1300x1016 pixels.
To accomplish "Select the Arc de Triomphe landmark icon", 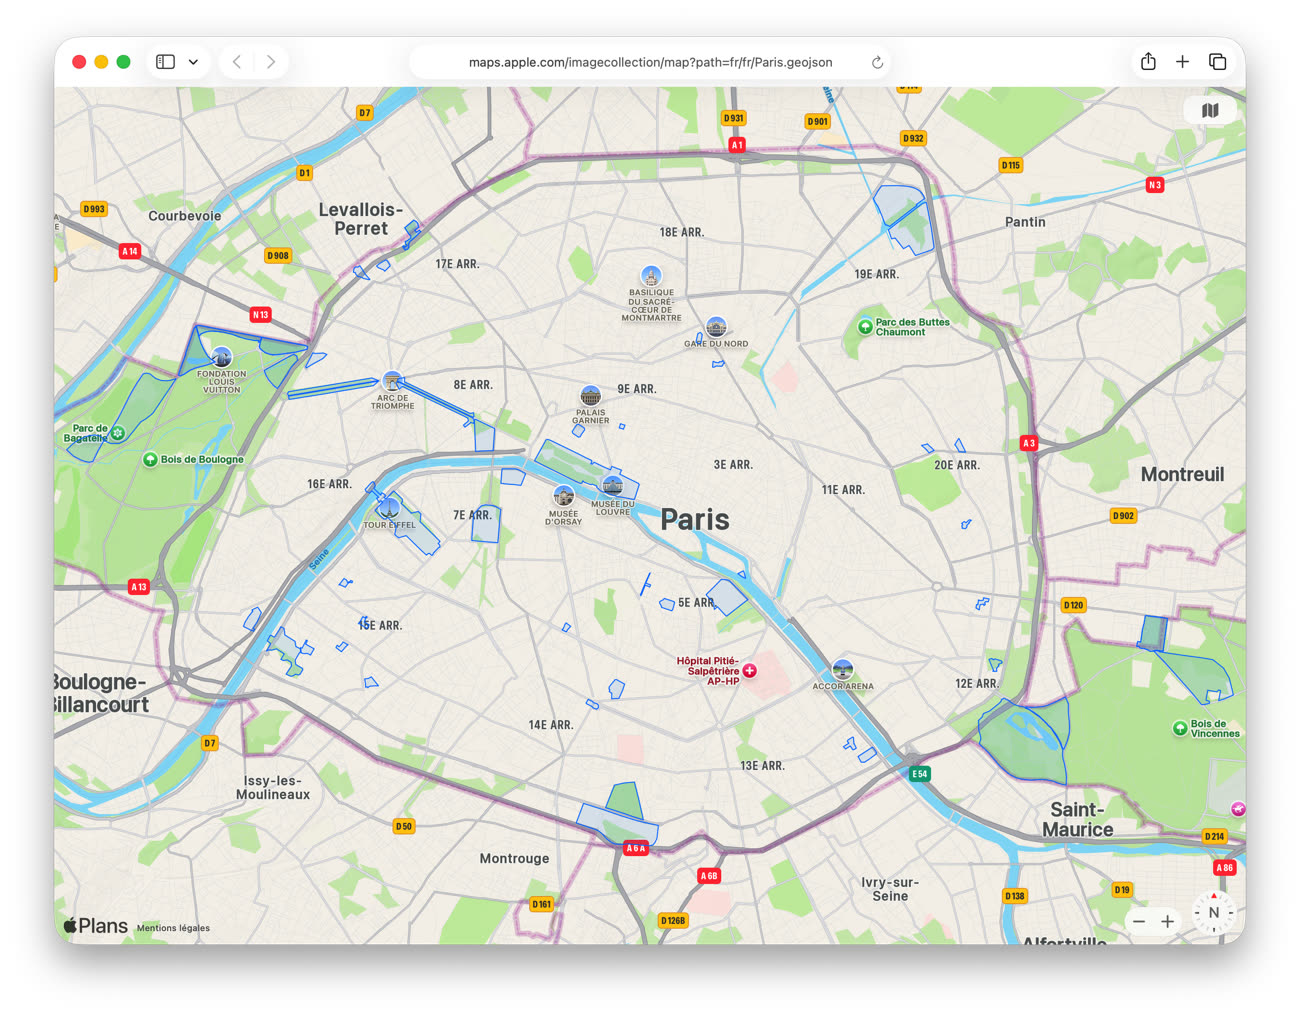I will (x=392, y=381).
